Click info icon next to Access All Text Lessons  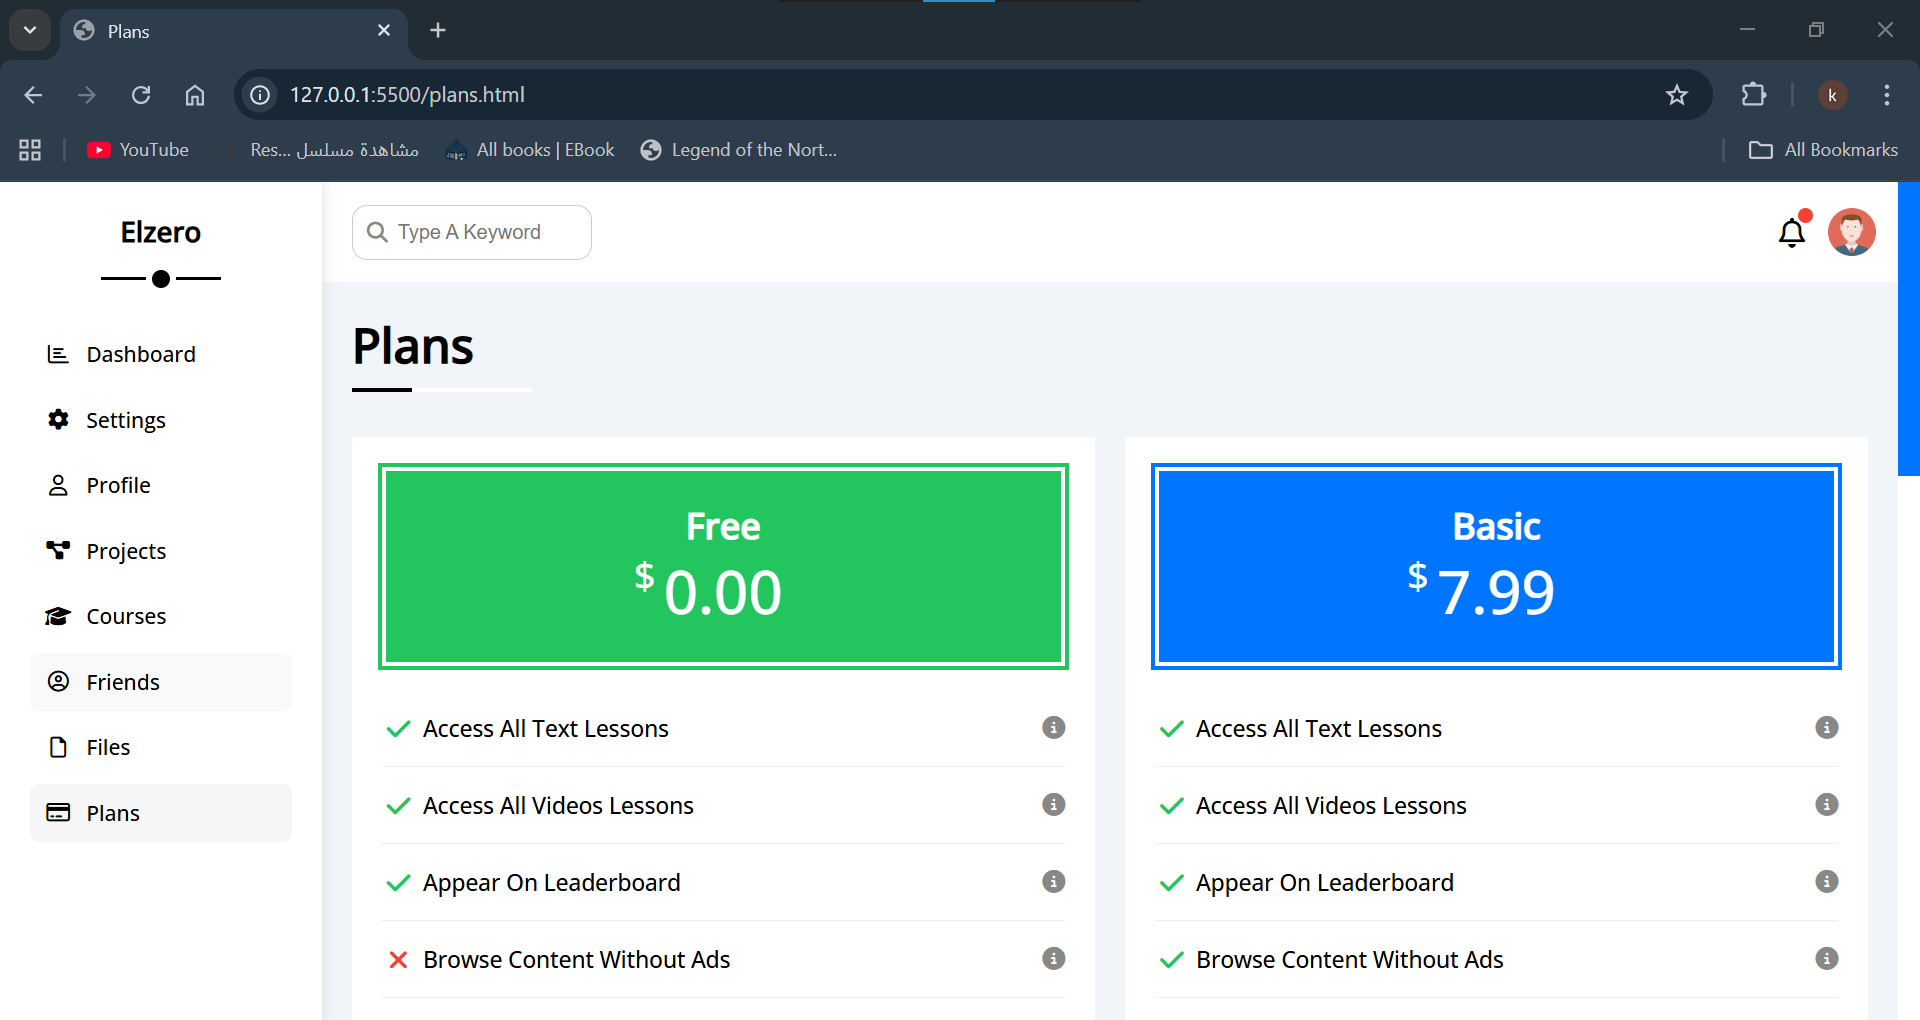(1054, 728)
